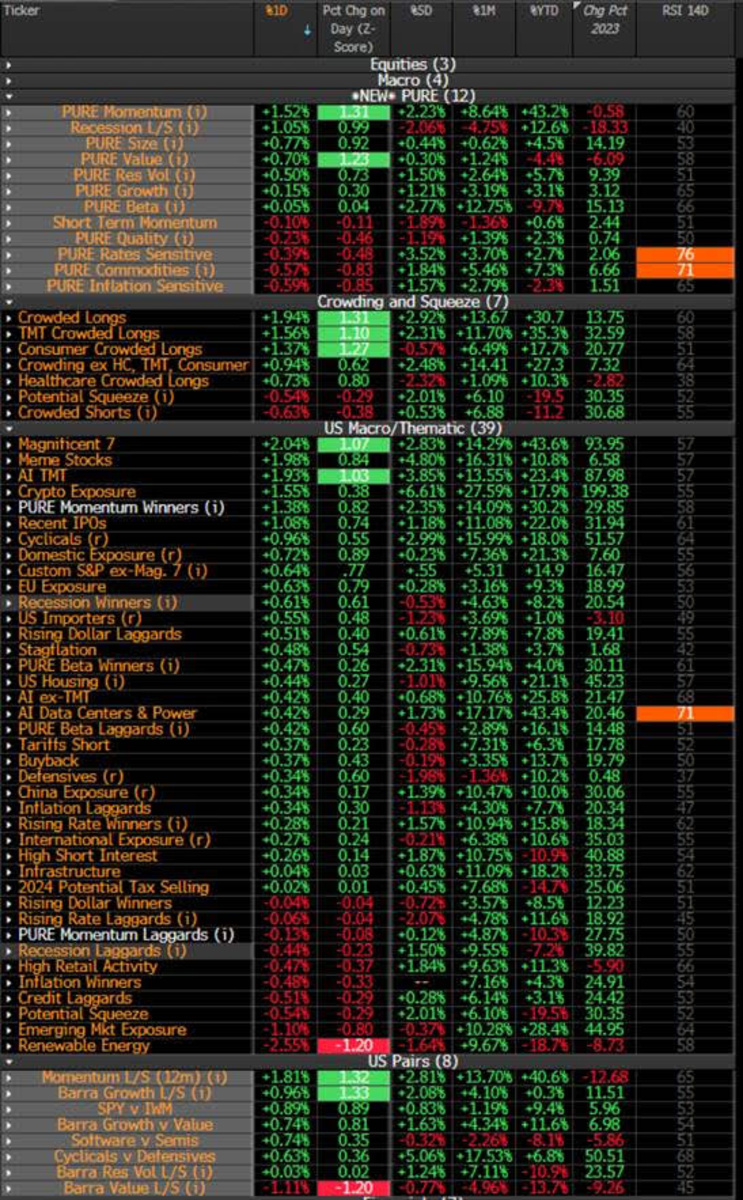Collapse the *NEW* PURE (12) group
Screen dimensions: 743x1200
9,96
